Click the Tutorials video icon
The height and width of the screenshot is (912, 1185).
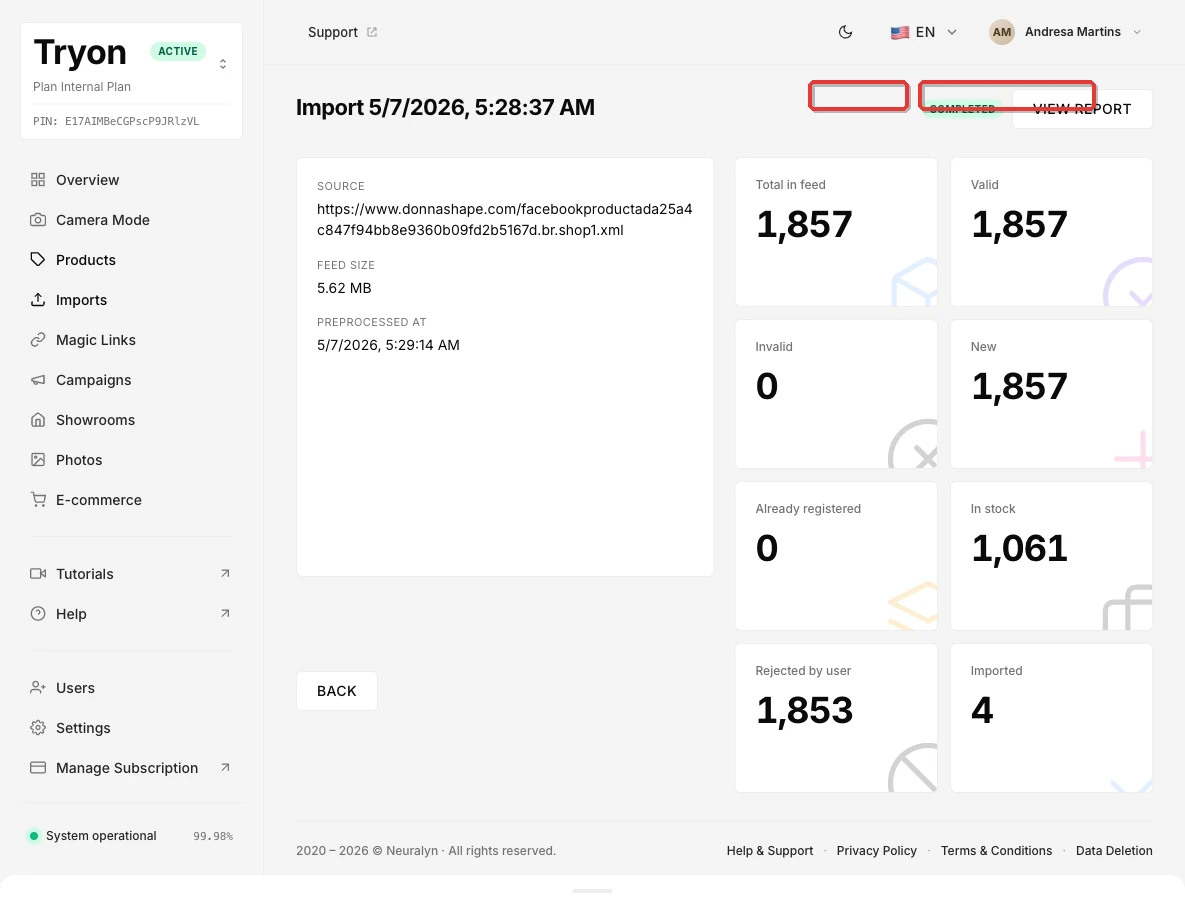(x=38, y=574)
